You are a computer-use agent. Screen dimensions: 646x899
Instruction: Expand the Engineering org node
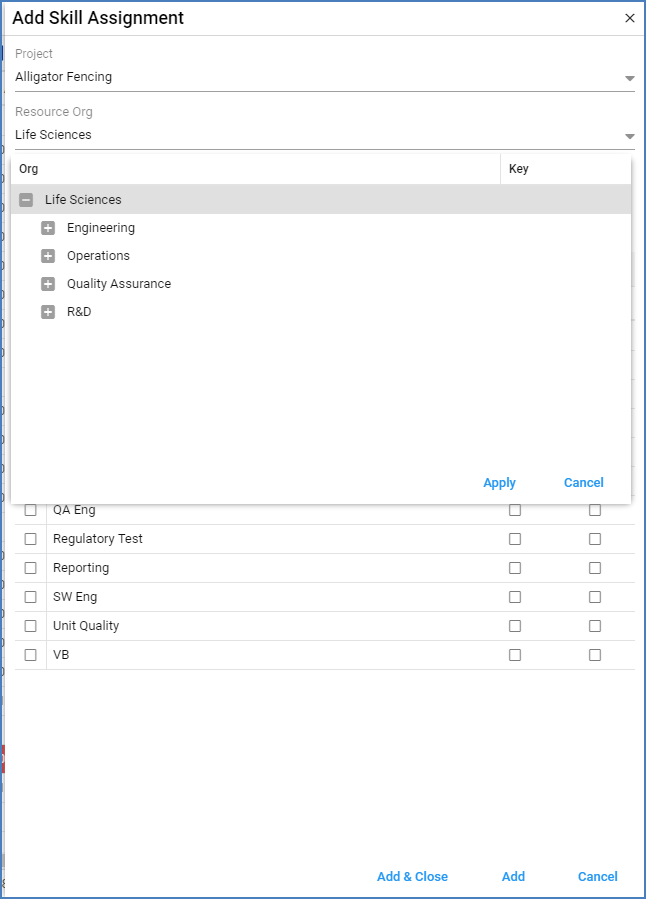(47, 227)
